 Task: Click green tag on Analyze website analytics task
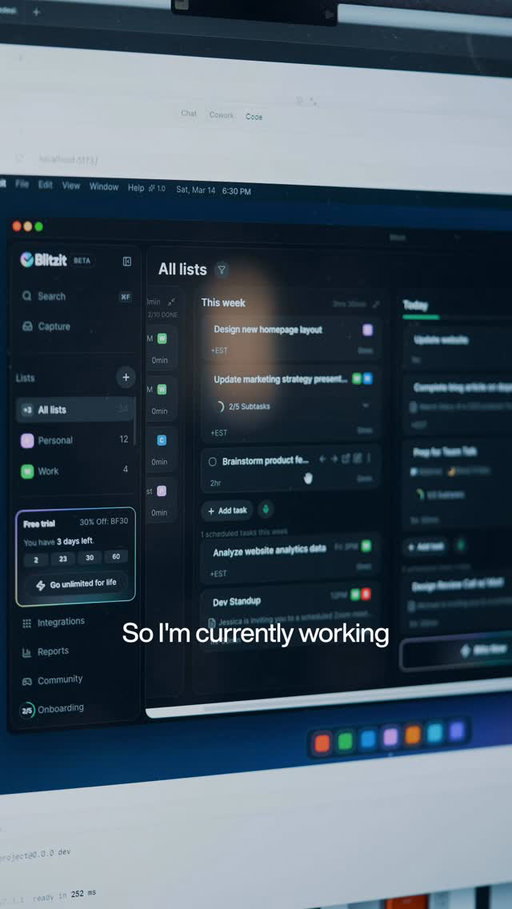[366, 546]
